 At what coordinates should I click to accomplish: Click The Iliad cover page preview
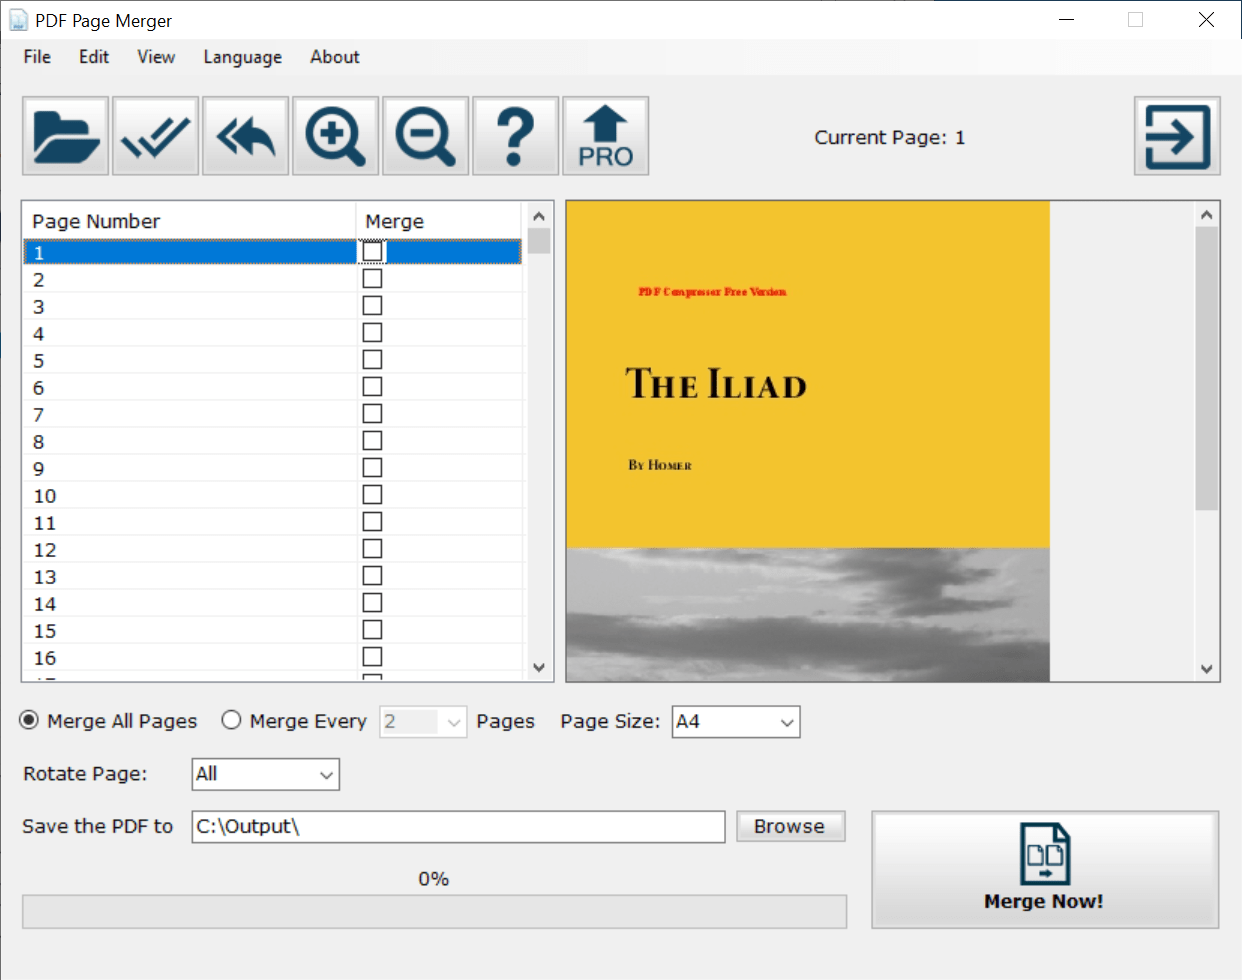pyautogui.click(x=808, y=441)
